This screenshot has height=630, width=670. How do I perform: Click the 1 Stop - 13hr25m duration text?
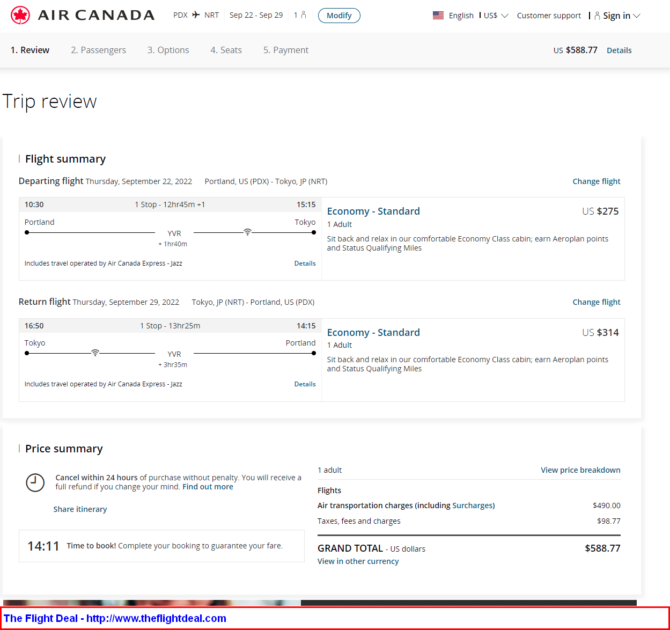tap(170, 326)
